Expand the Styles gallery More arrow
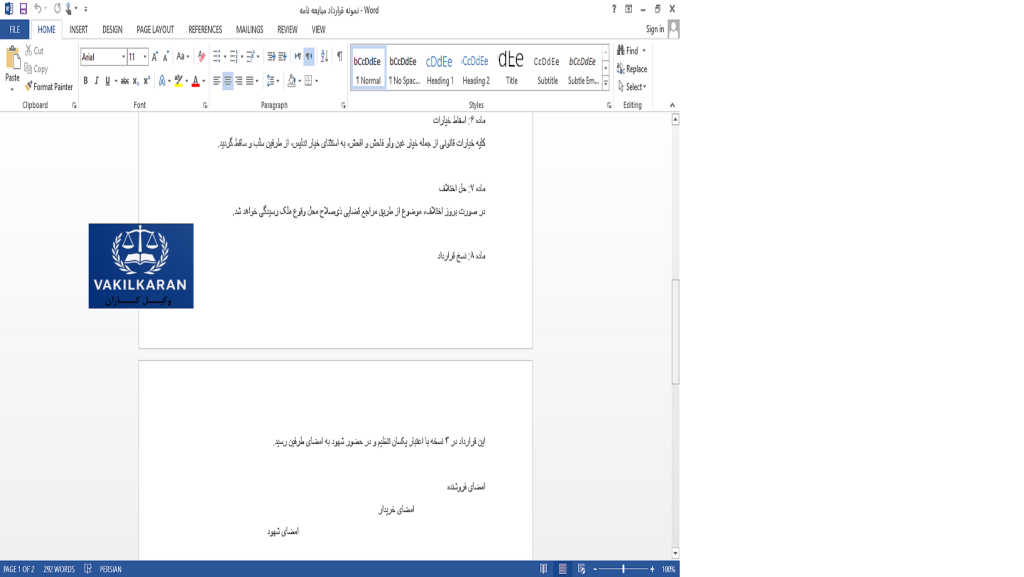The height and width of the screenshot is (577, 1024). coord(606,84)
